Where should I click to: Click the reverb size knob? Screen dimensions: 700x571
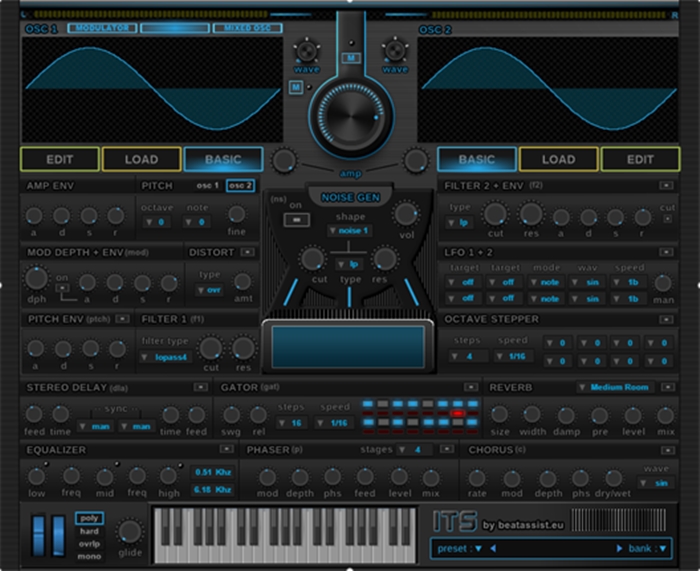pos(499,414)
